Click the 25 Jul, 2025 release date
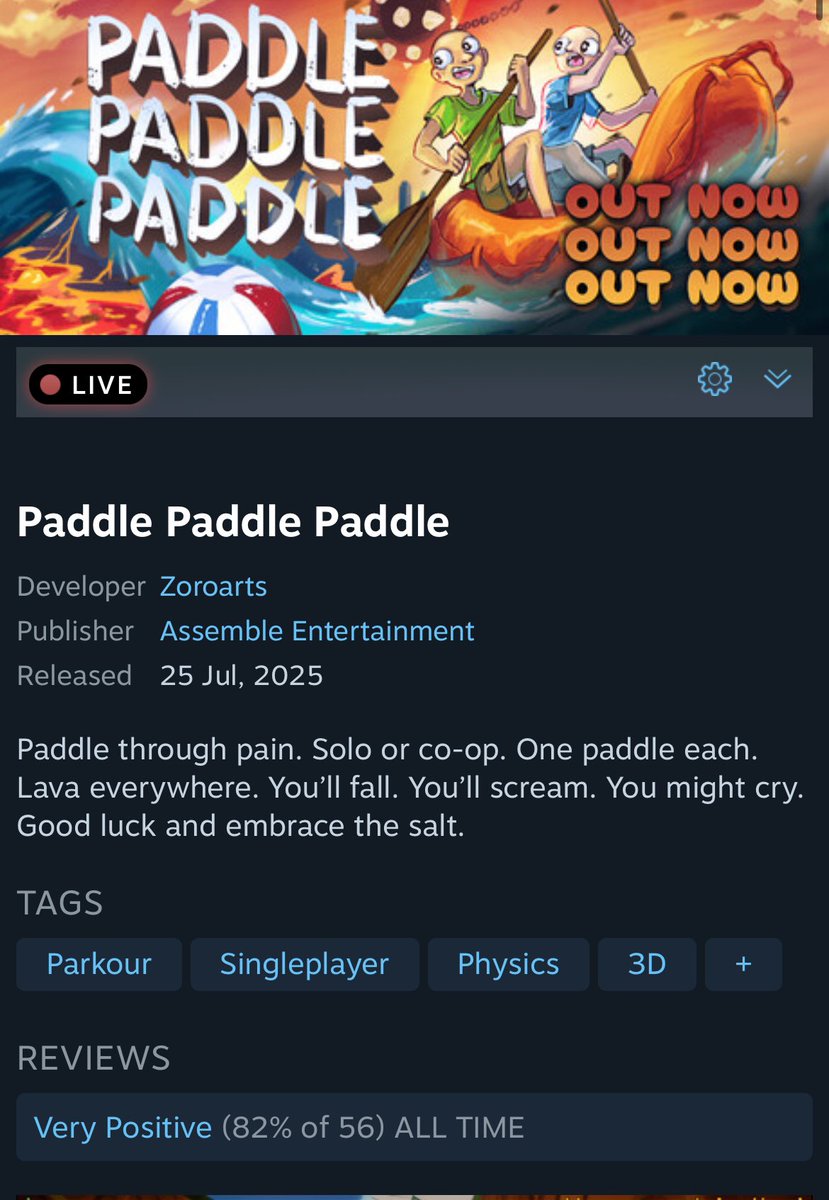The width and height of the screenshot is (829, 1200). pos(241,676)
